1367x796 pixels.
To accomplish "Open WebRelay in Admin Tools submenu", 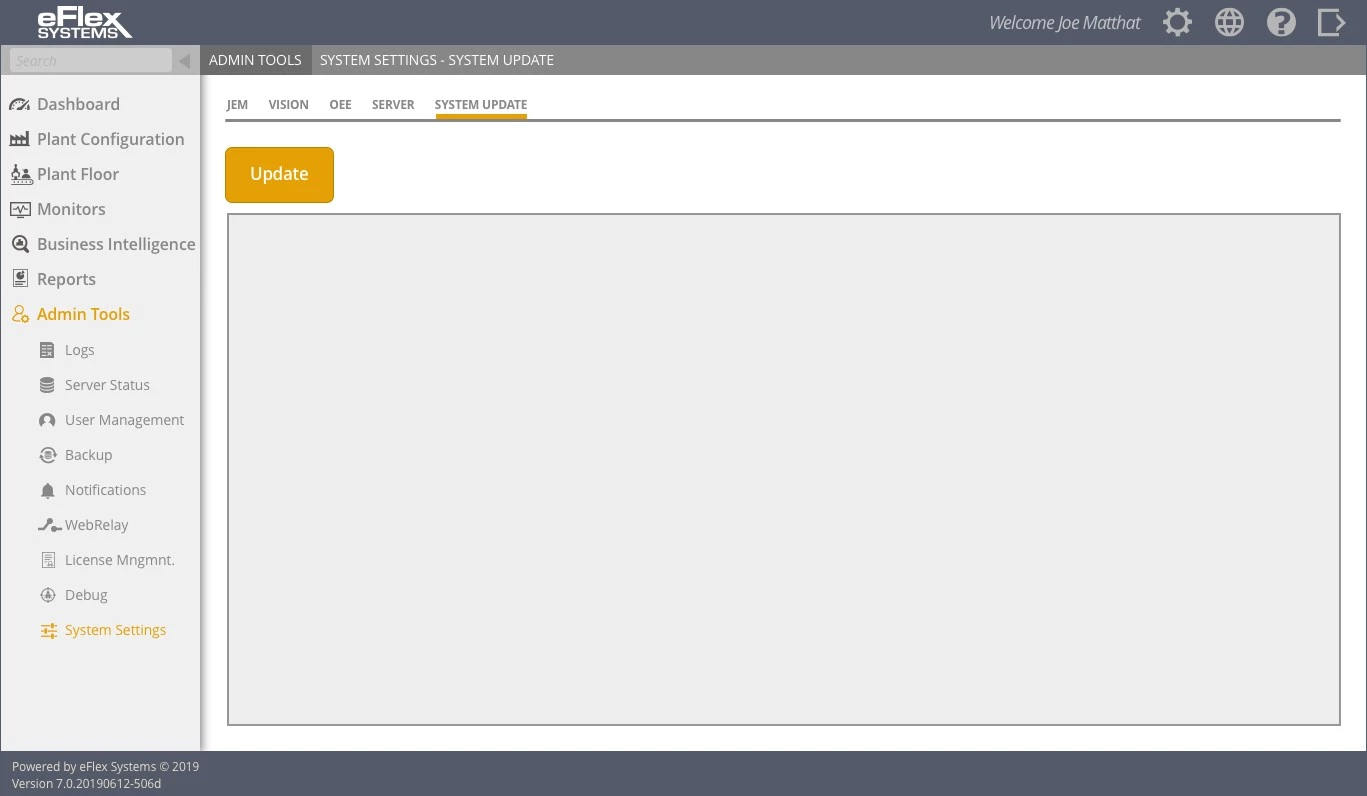I will click(x=96, y=525).
